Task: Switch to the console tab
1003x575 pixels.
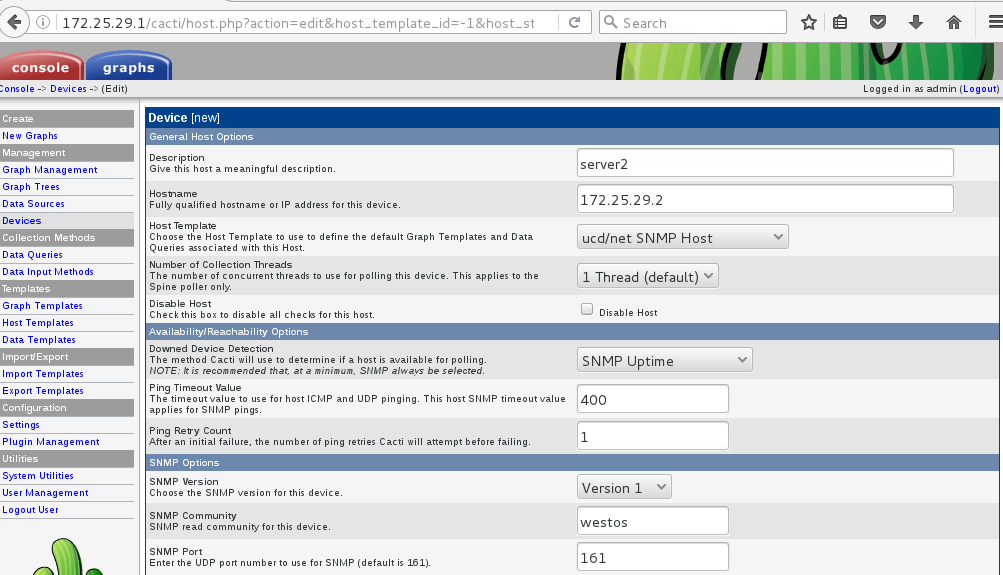Action: [41, 67]
